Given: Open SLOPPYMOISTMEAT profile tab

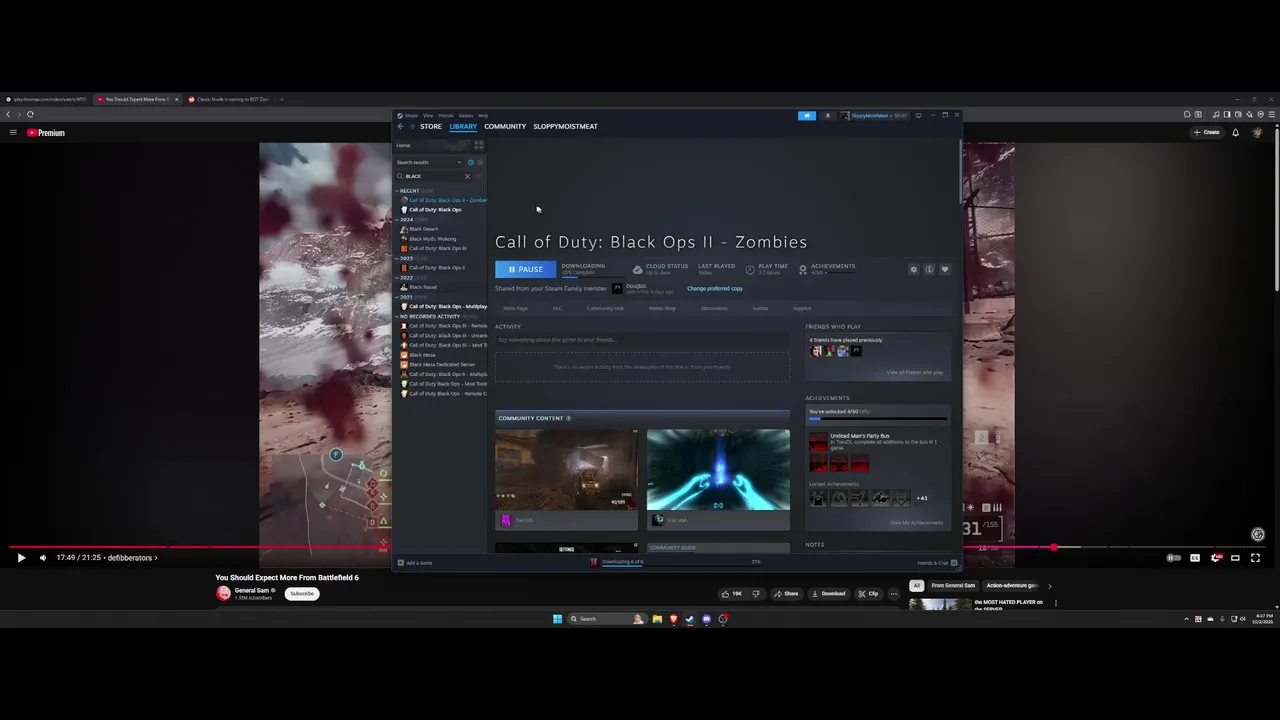Looking at the screenshot, I should 565,126.
